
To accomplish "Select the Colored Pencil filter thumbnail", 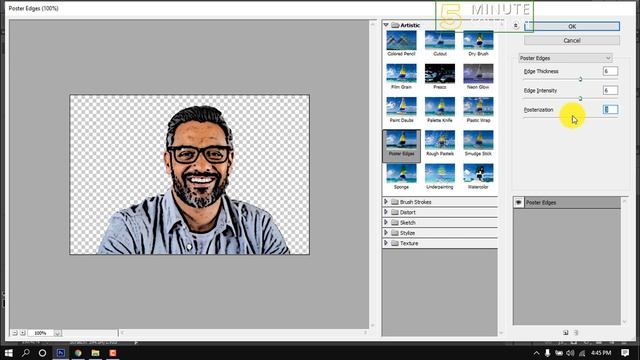I will tap(401, 40).
